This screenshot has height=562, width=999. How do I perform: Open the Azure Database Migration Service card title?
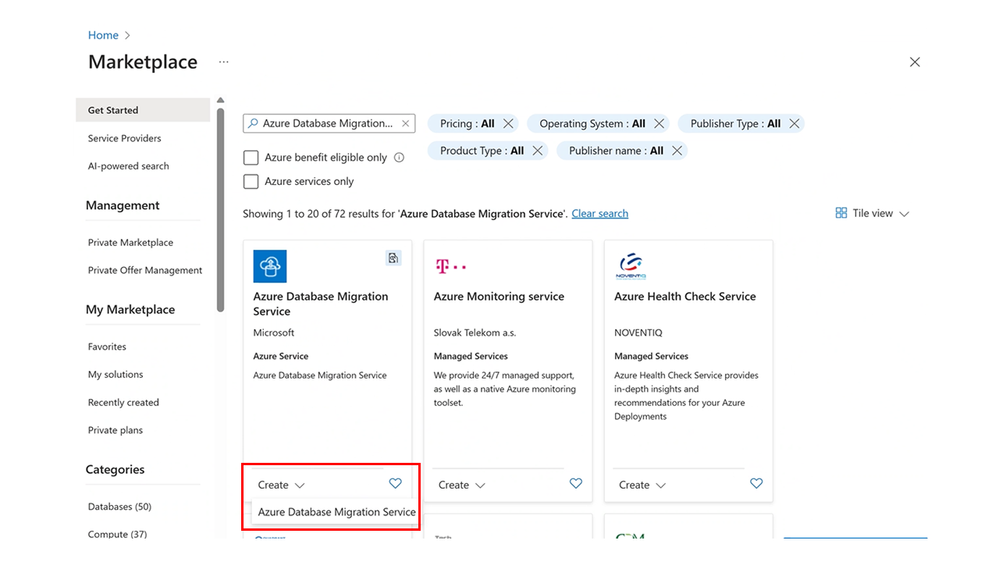click(320, 304)
